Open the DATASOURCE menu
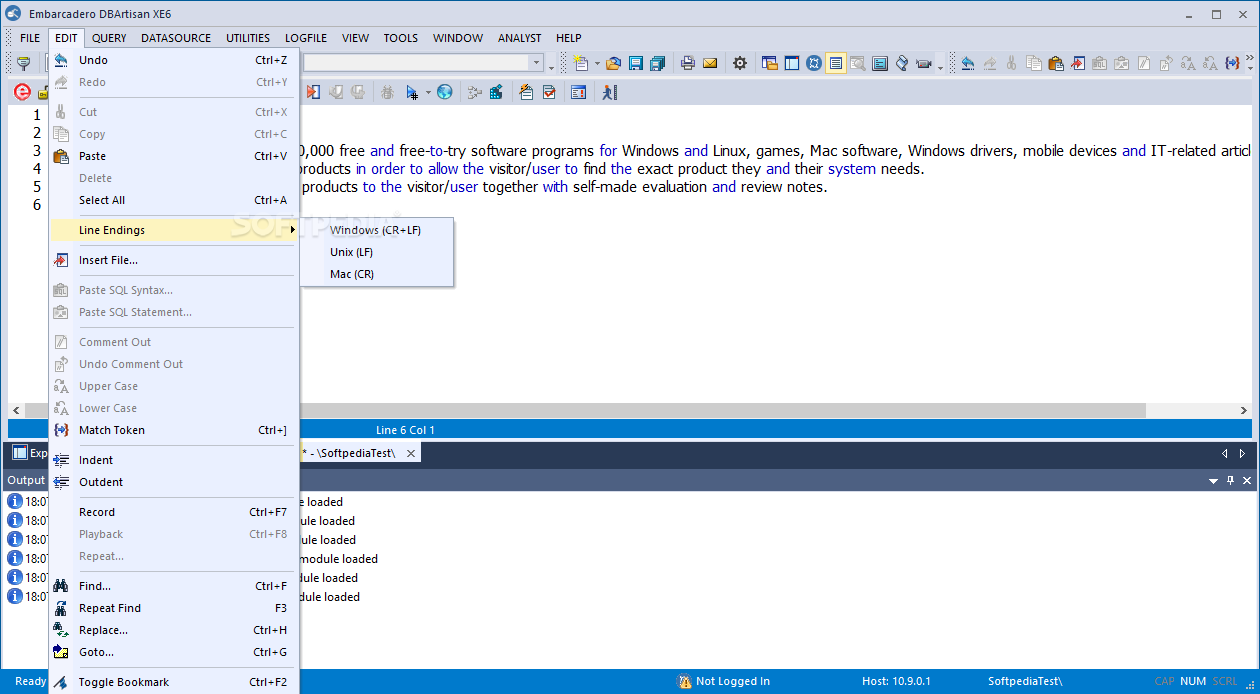The height and width of the screenshot is (694, 1260). 176,38
